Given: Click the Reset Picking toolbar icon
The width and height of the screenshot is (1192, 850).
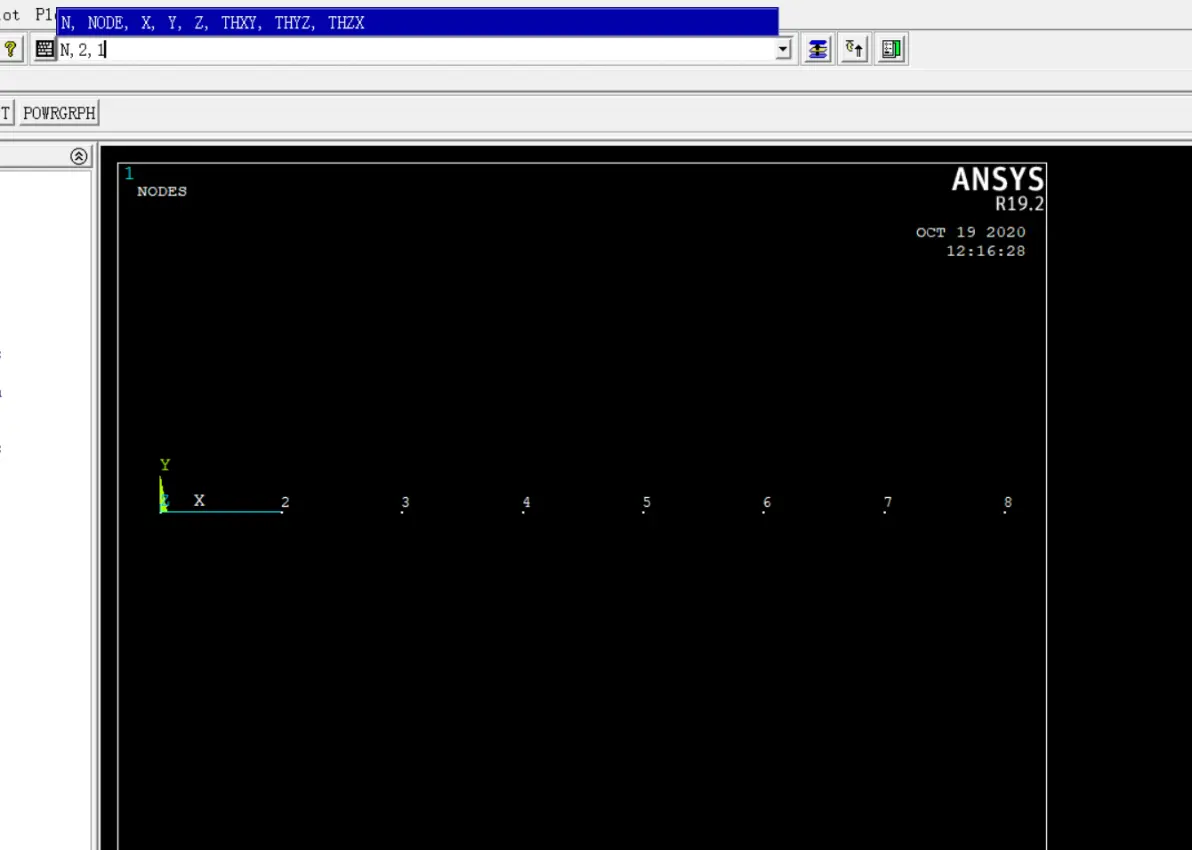Looking at the screenshot, I should (854, 49).
